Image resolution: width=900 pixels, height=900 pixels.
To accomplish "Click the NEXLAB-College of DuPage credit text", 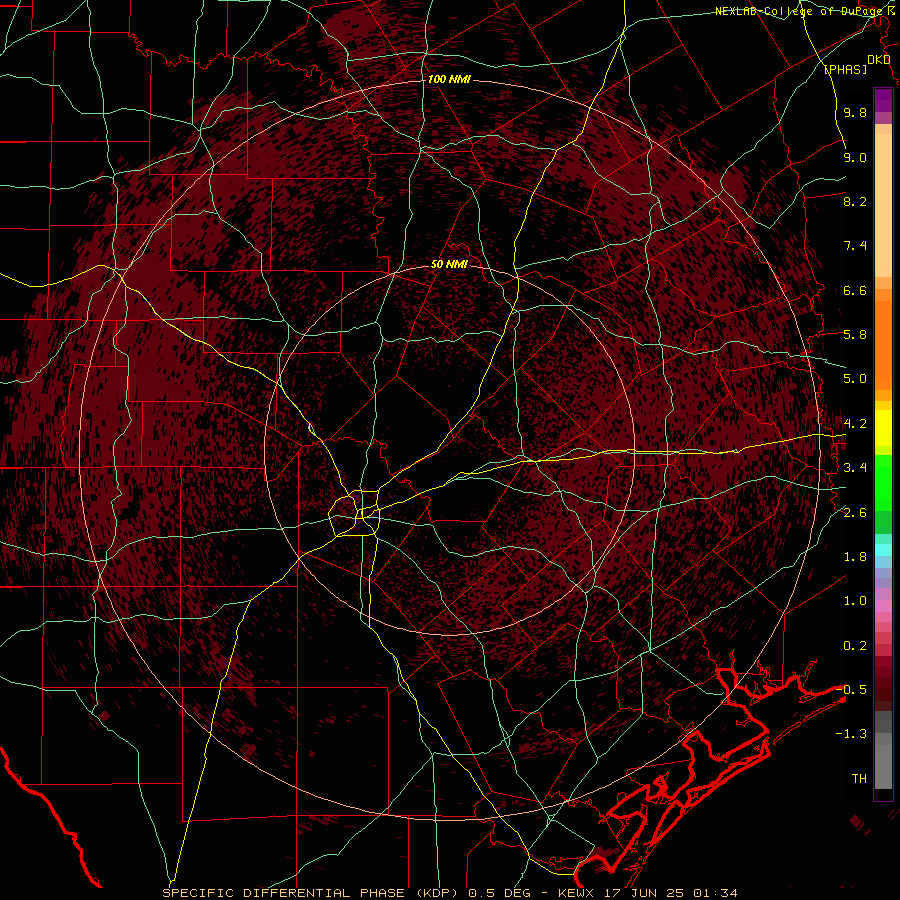I will 800,11.
